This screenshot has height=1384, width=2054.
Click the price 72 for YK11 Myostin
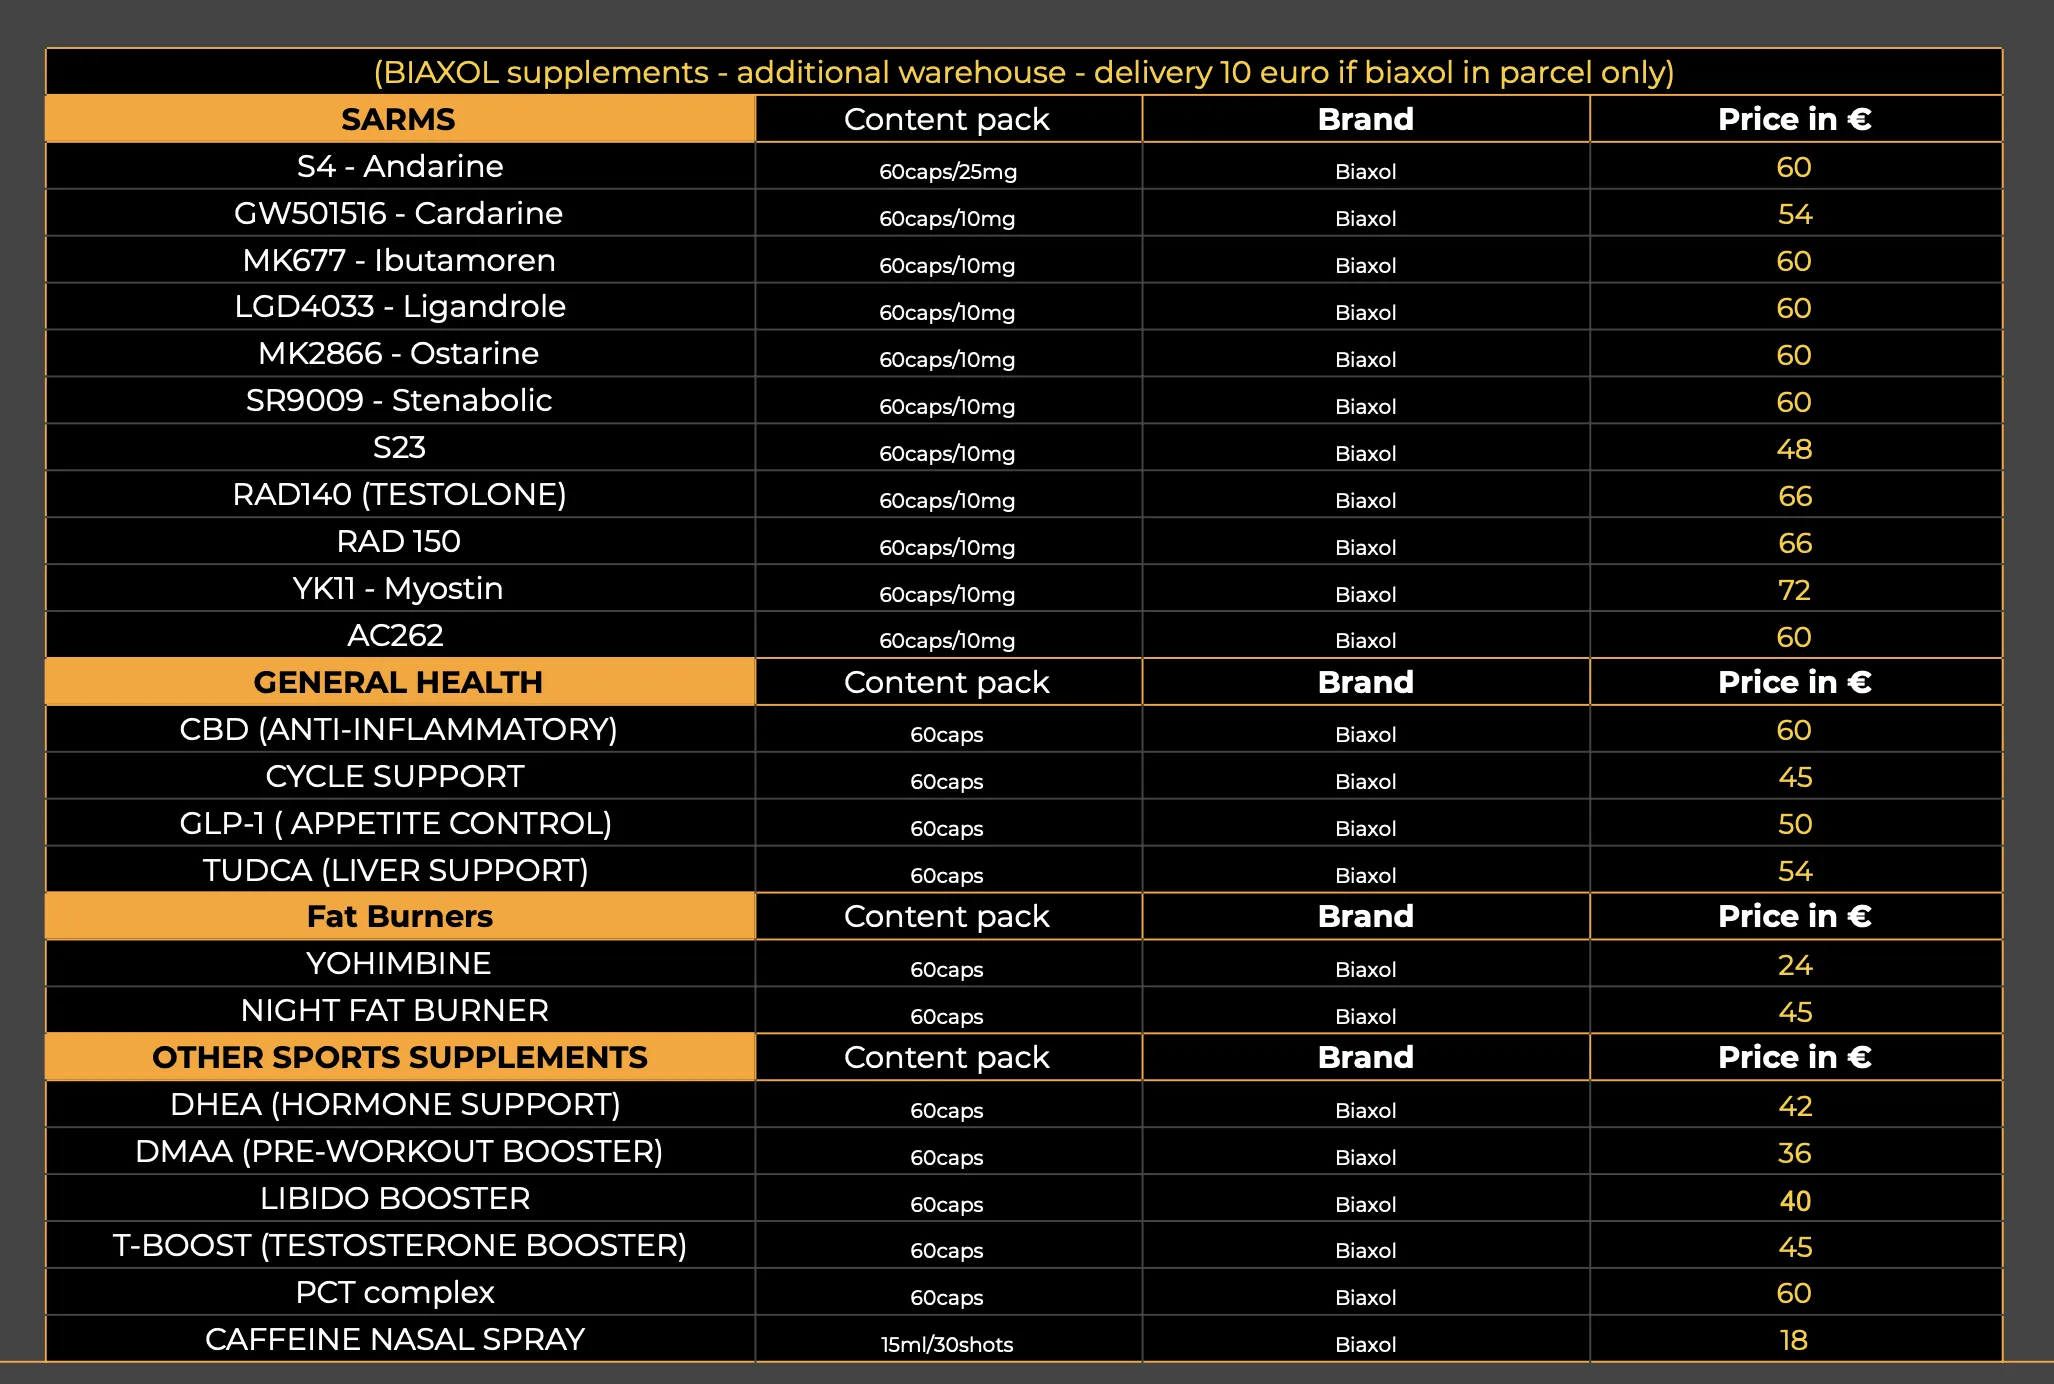point(1795,590)
